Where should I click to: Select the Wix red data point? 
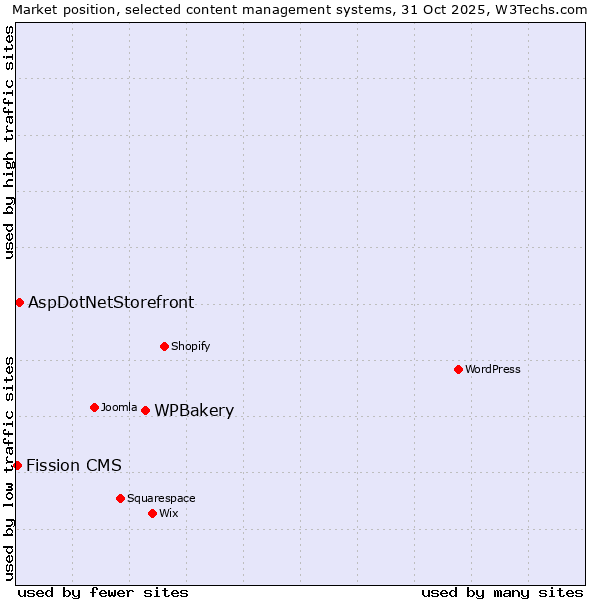pos(152,513)
